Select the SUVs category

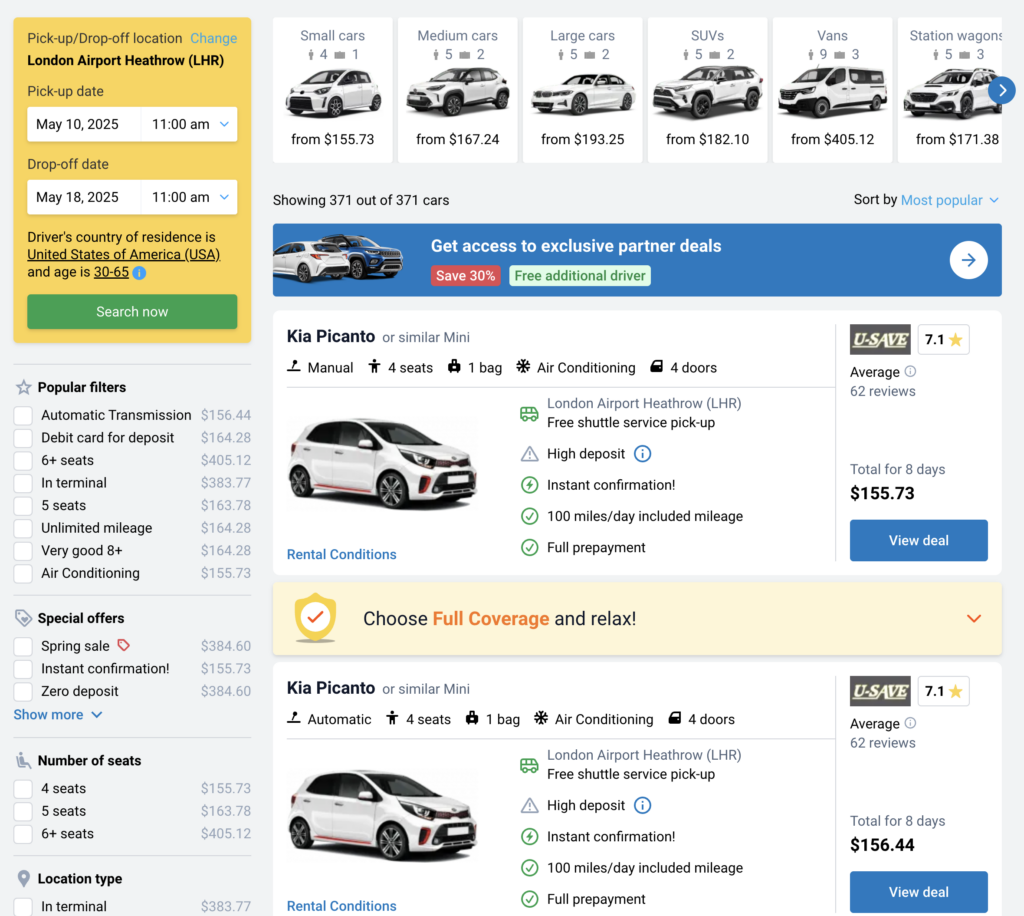coord(707,90)
